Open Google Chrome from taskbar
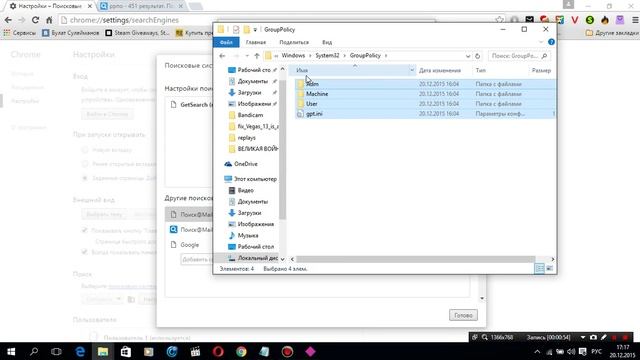This screenshot has width=640, height=360. 241,351
